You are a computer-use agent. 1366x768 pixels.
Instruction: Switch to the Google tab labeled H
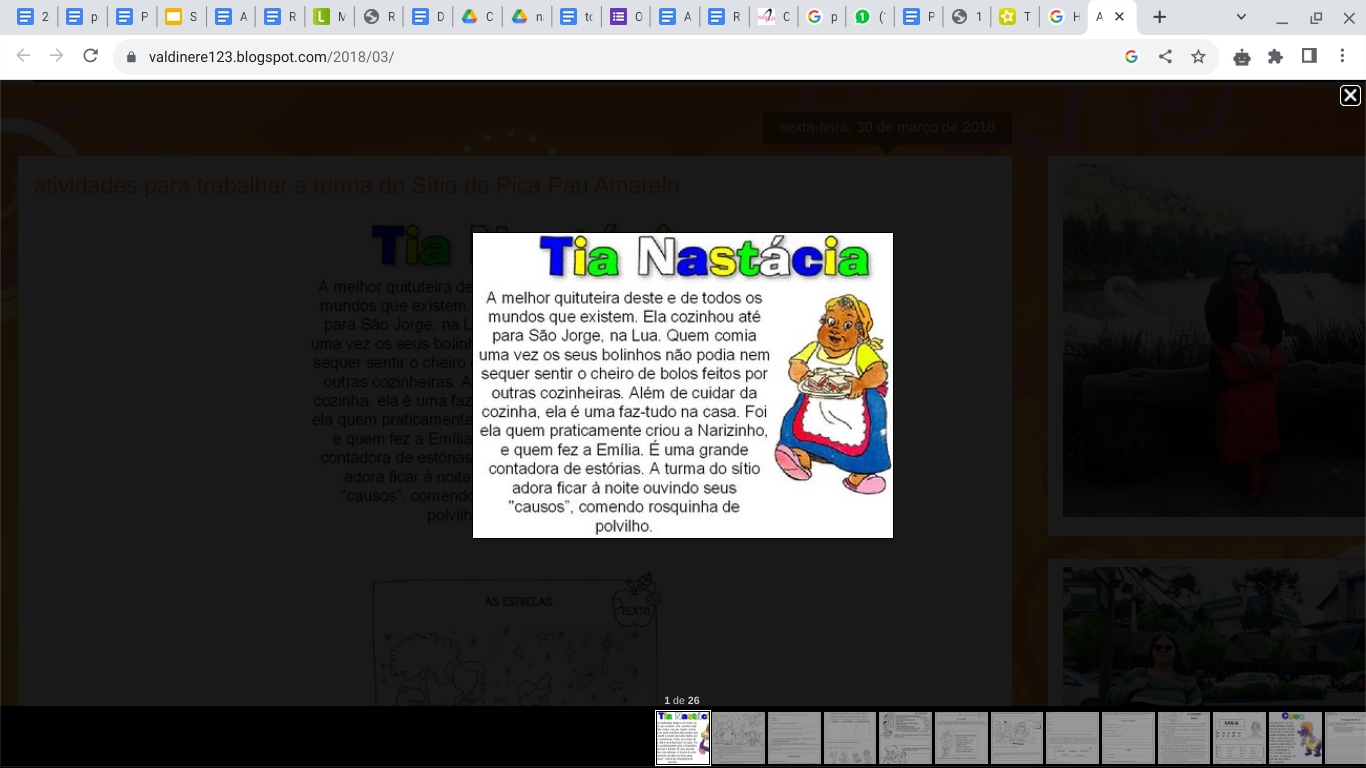click(x=1063, y=17)
